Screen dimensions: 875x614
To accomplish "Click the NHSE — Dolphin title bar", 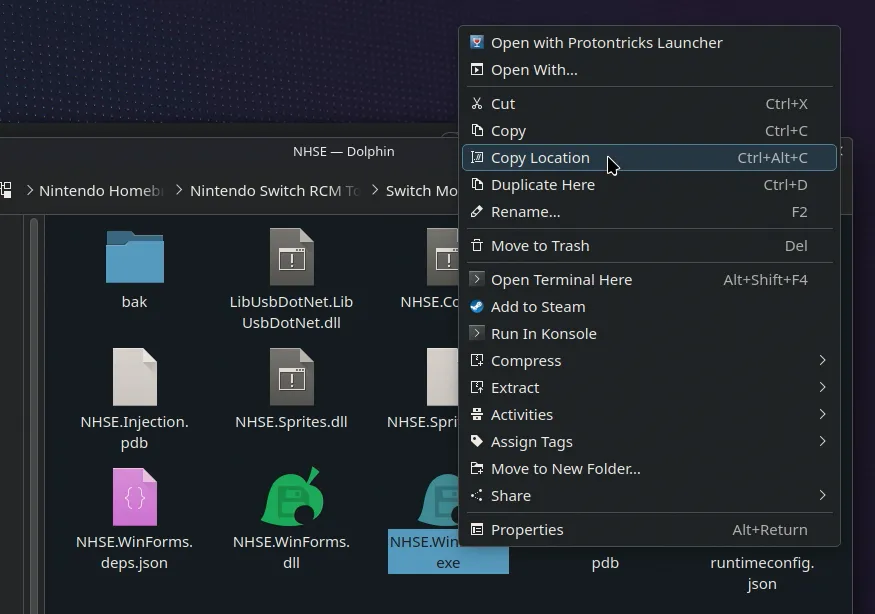I will click(x=343, y=151).
